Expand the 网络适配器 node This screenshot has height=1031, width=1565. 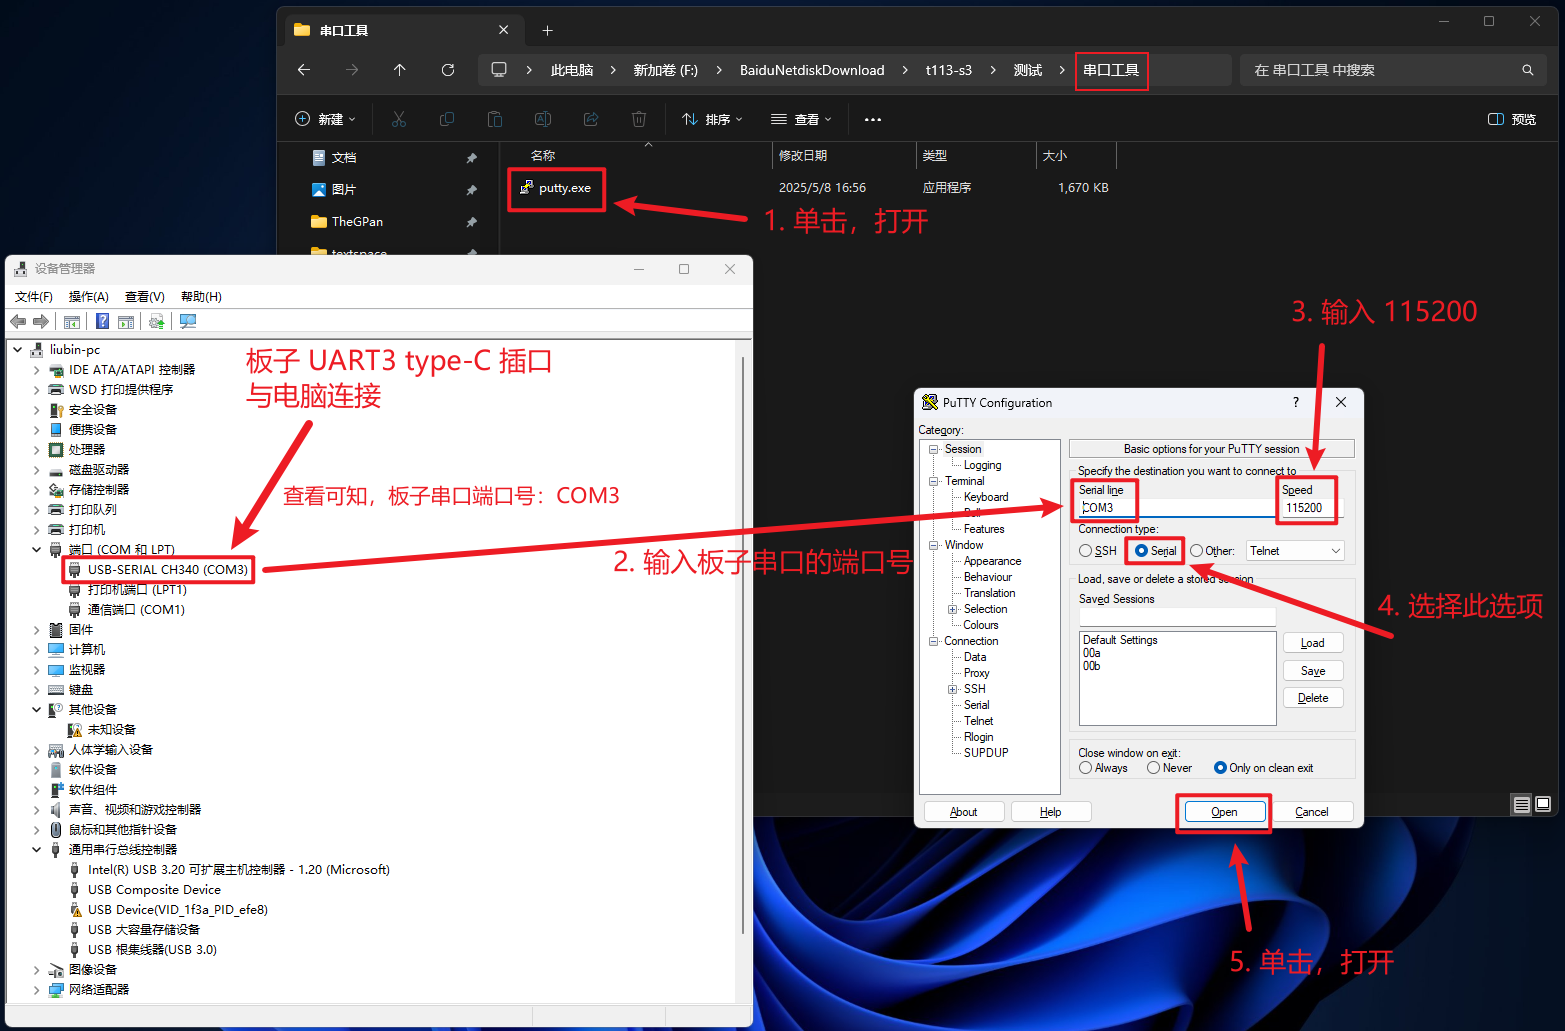point(37,989)
